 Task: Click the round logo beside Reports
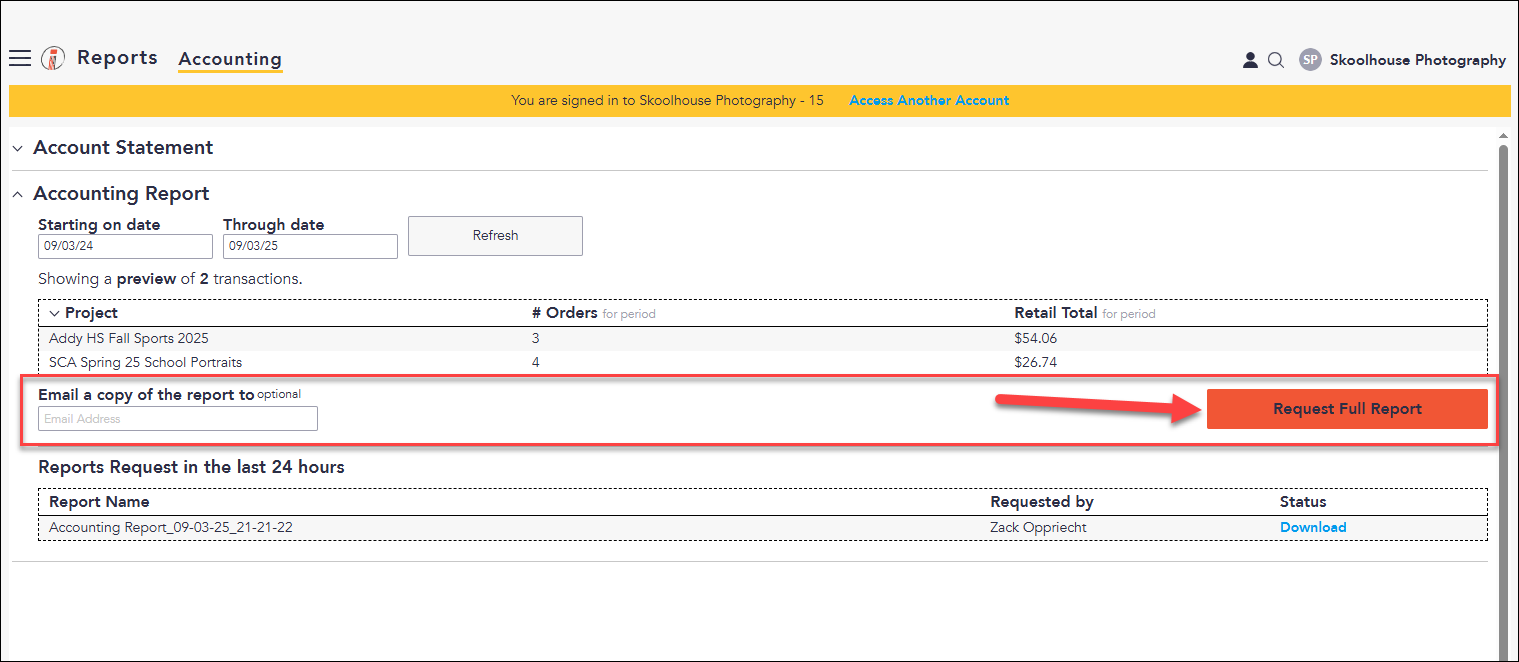point(53,58)
